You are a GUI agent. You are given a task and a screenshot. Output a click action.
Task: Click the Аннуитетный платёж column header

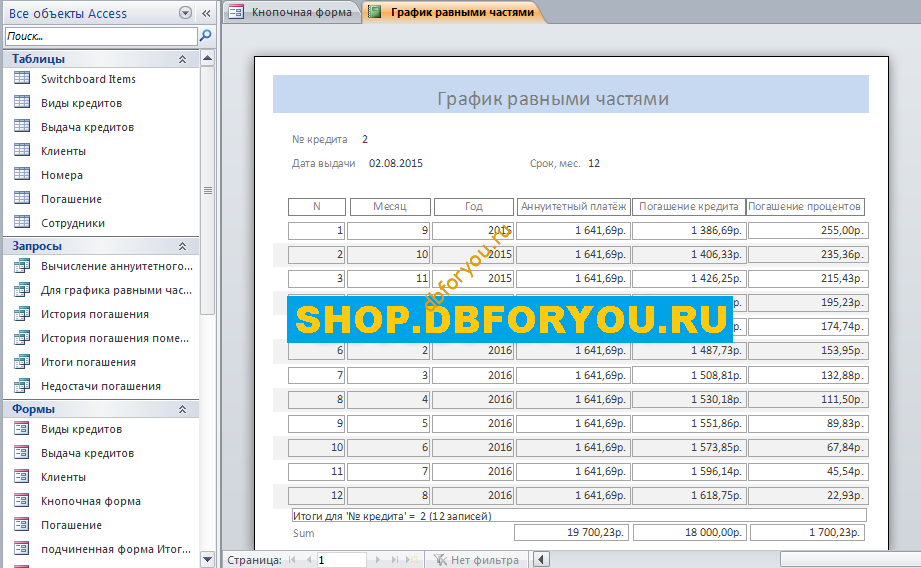(573, 207)
